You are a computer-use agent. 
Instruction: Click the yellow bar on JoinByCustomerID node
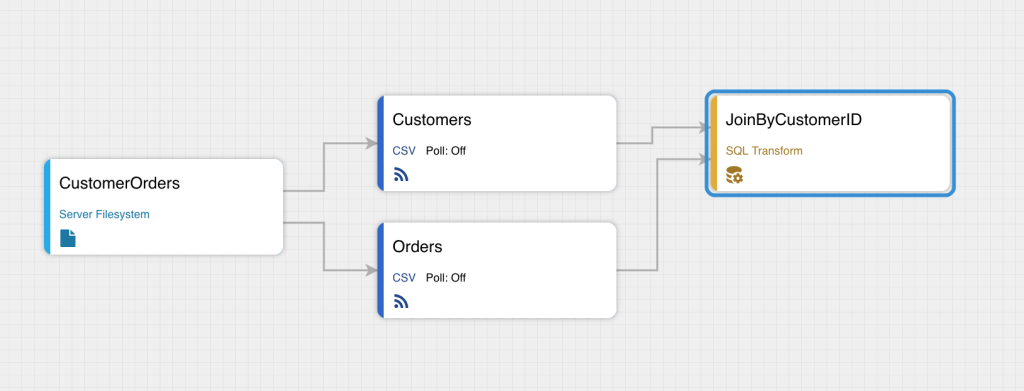click(x=713, y=143)
